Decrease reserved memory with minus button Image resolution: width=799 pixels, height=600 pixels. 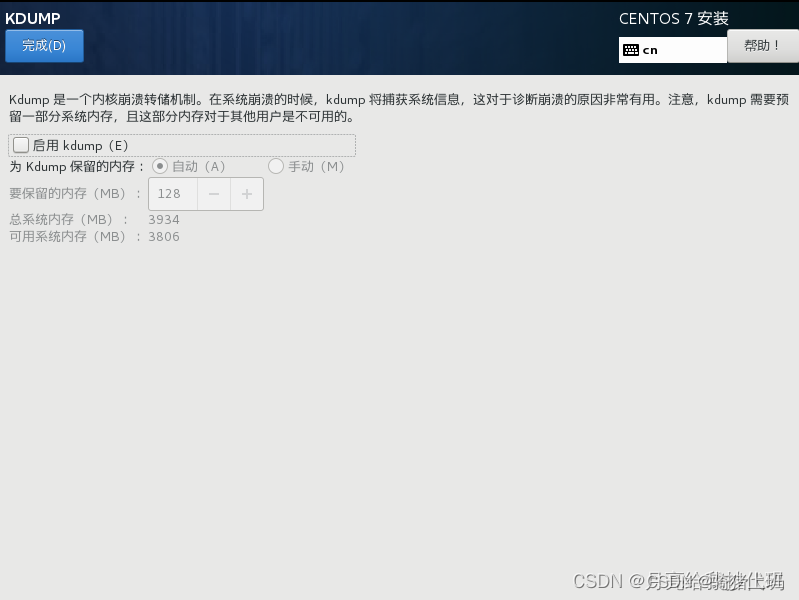214,194
